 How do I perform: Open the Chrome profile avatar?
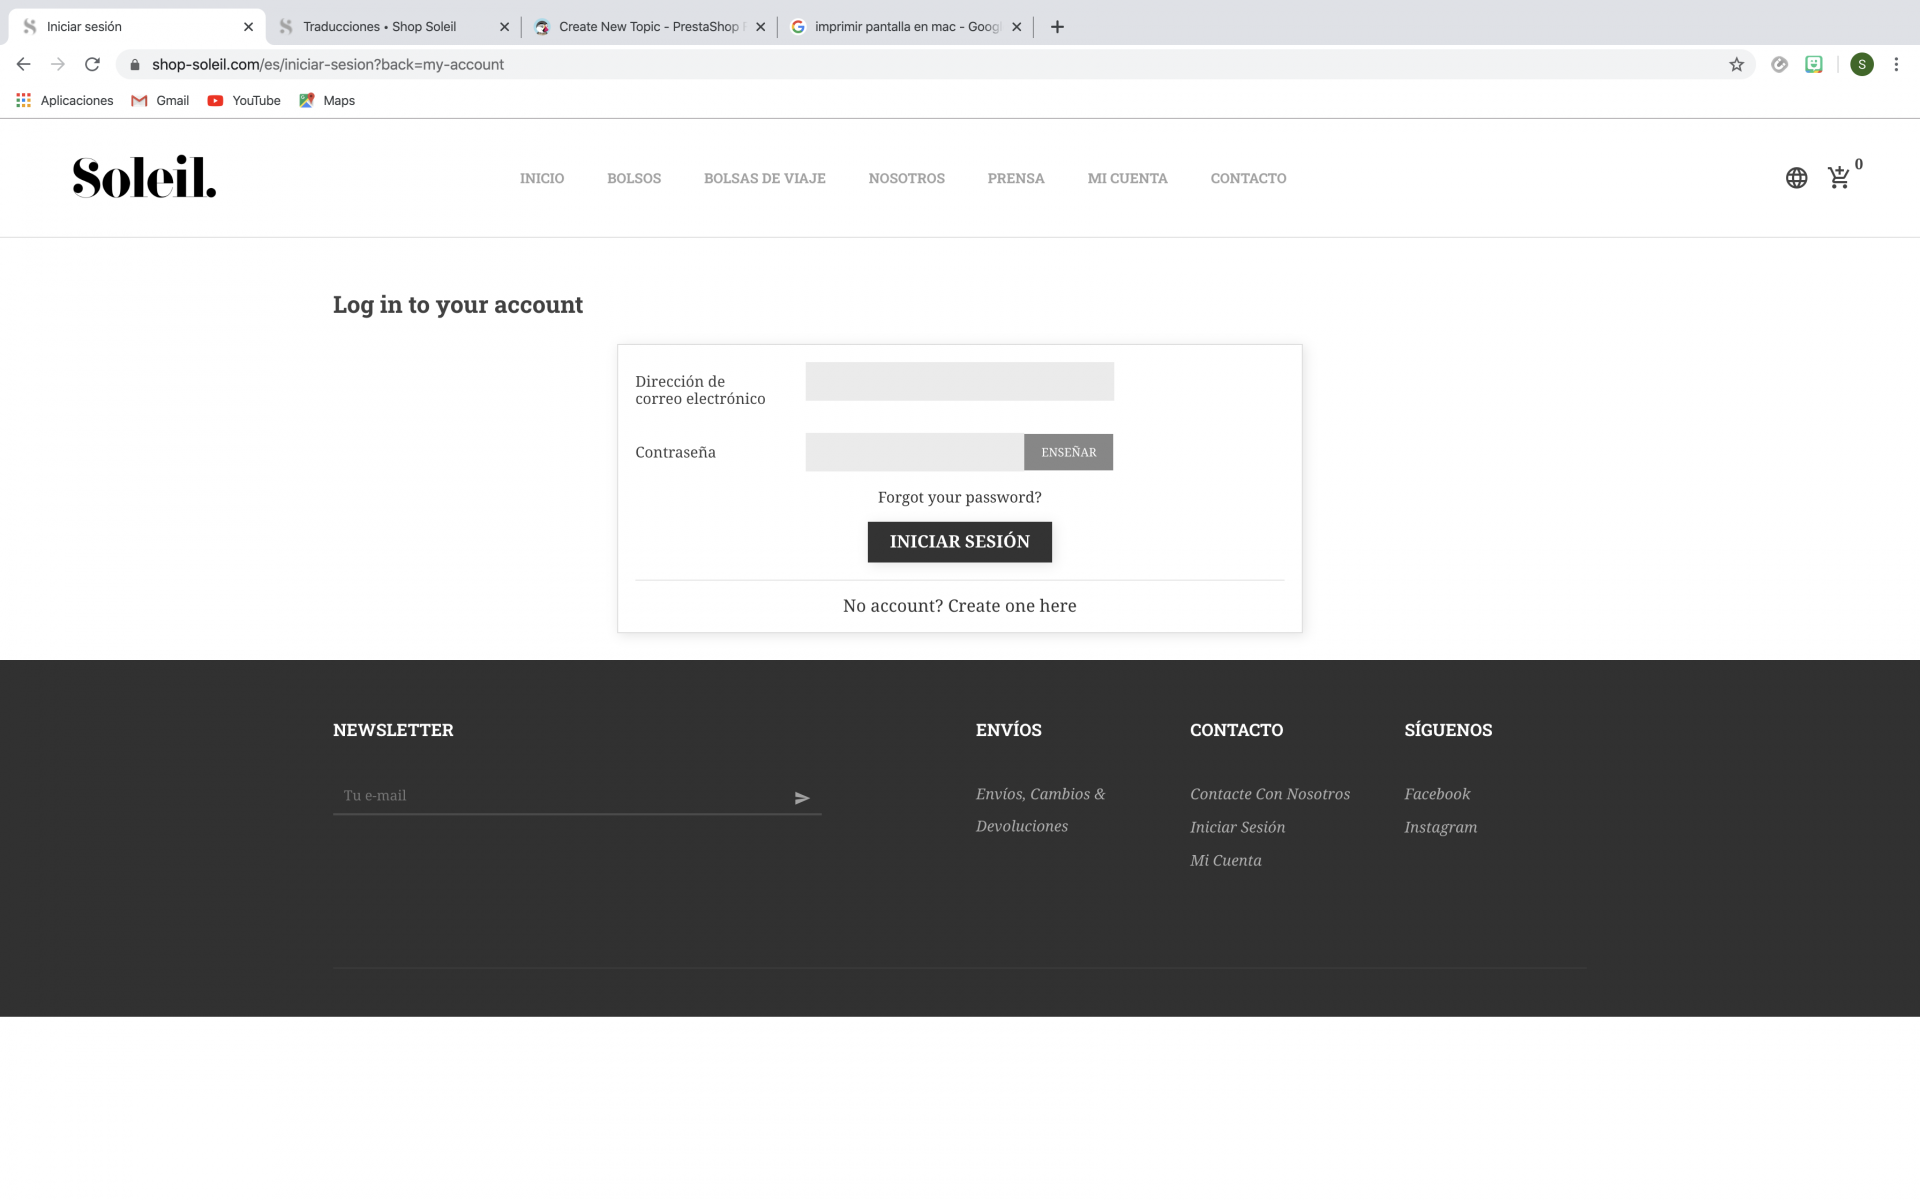[1861, 65]
